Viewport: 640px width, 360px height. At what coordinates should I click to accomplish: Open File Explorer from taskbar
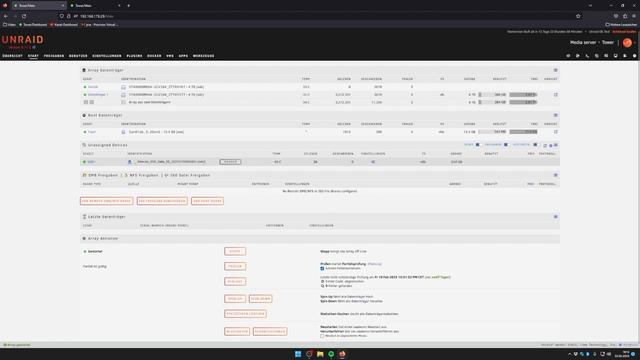click(x=320, y=354)
